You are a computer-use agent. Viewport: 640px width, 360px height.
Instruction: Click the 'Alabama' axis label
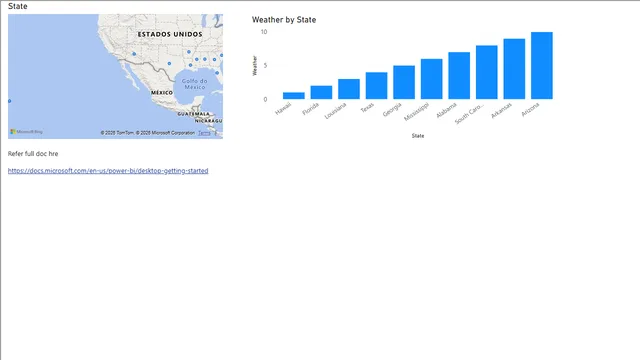[x=447, y=110]
